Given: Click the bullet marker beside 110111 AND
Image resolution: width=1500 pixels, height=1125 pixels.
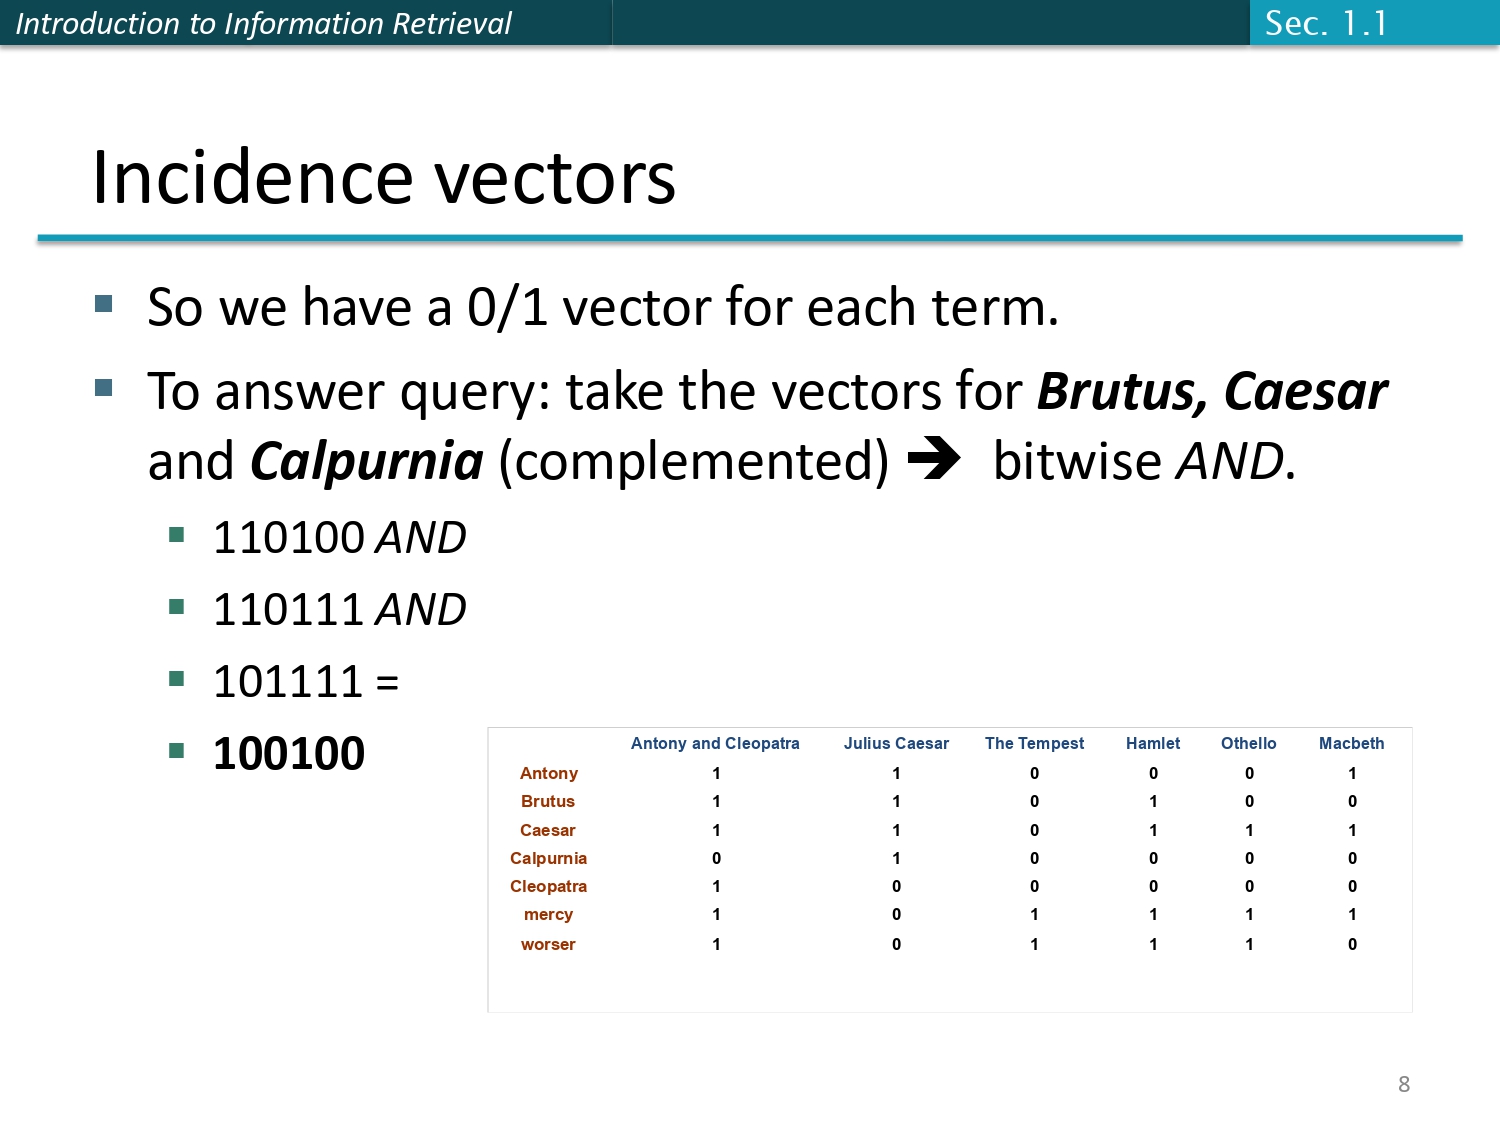Looking at the screenshot, I should pyautogui.click(x=178, y=607).
